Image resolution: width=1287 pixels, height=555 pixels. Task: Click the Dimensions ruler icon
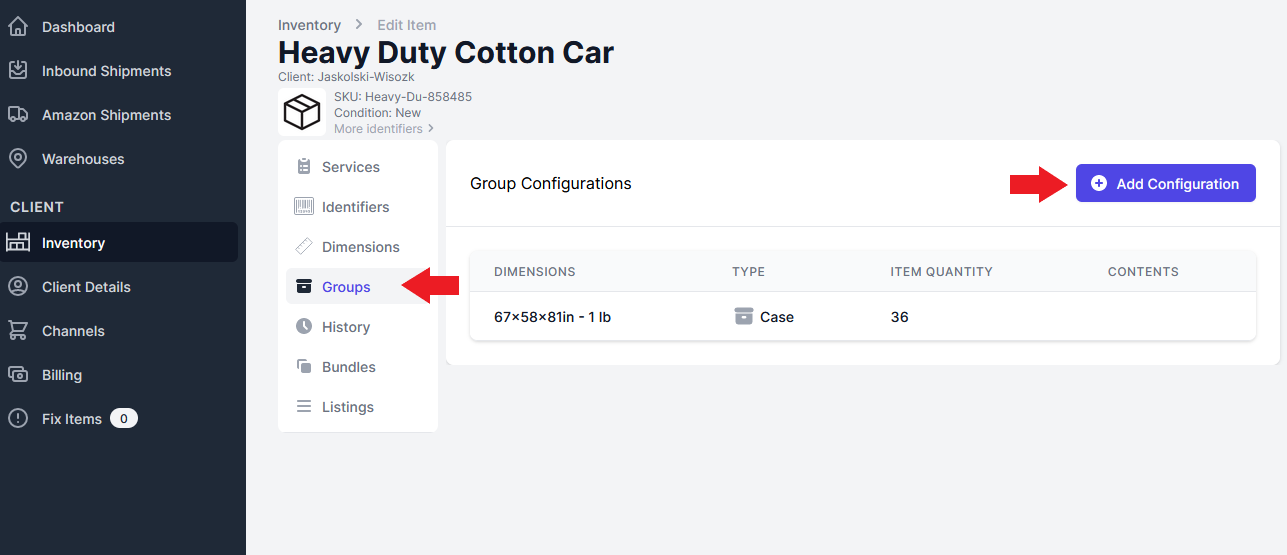(304, 247)
